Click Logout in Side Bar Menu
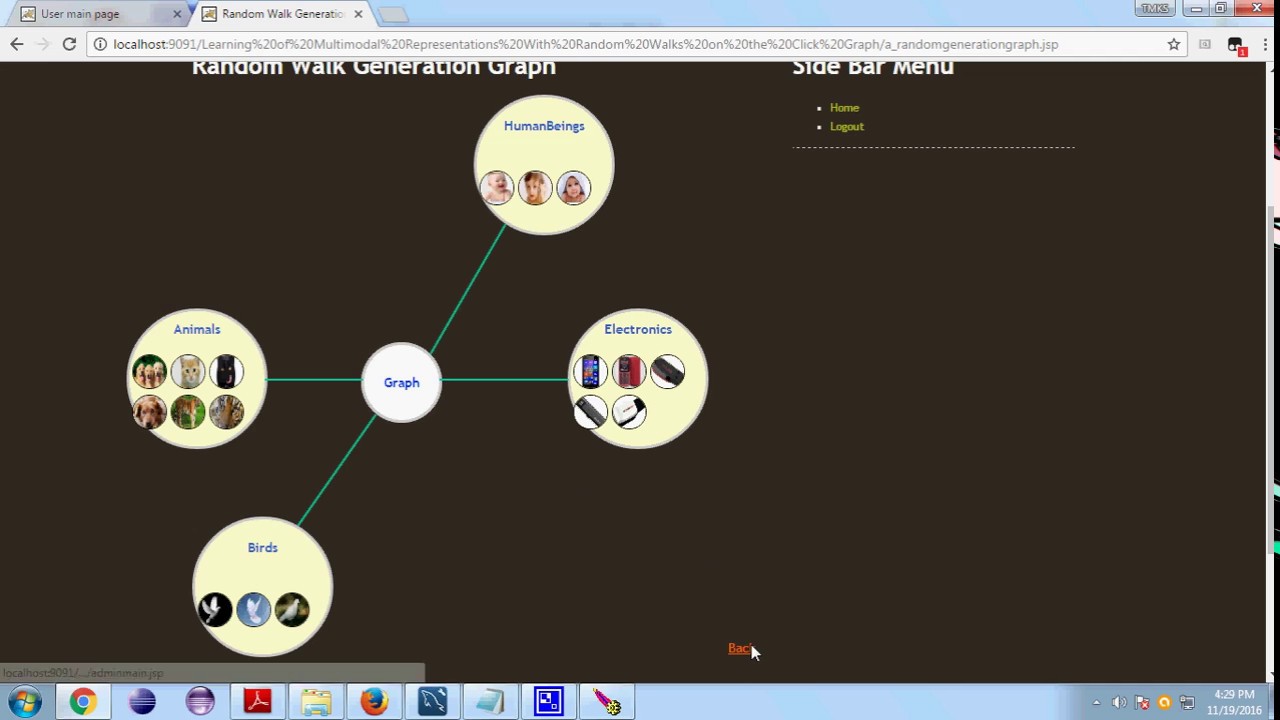1280x720 pixels. click(847, 126)
